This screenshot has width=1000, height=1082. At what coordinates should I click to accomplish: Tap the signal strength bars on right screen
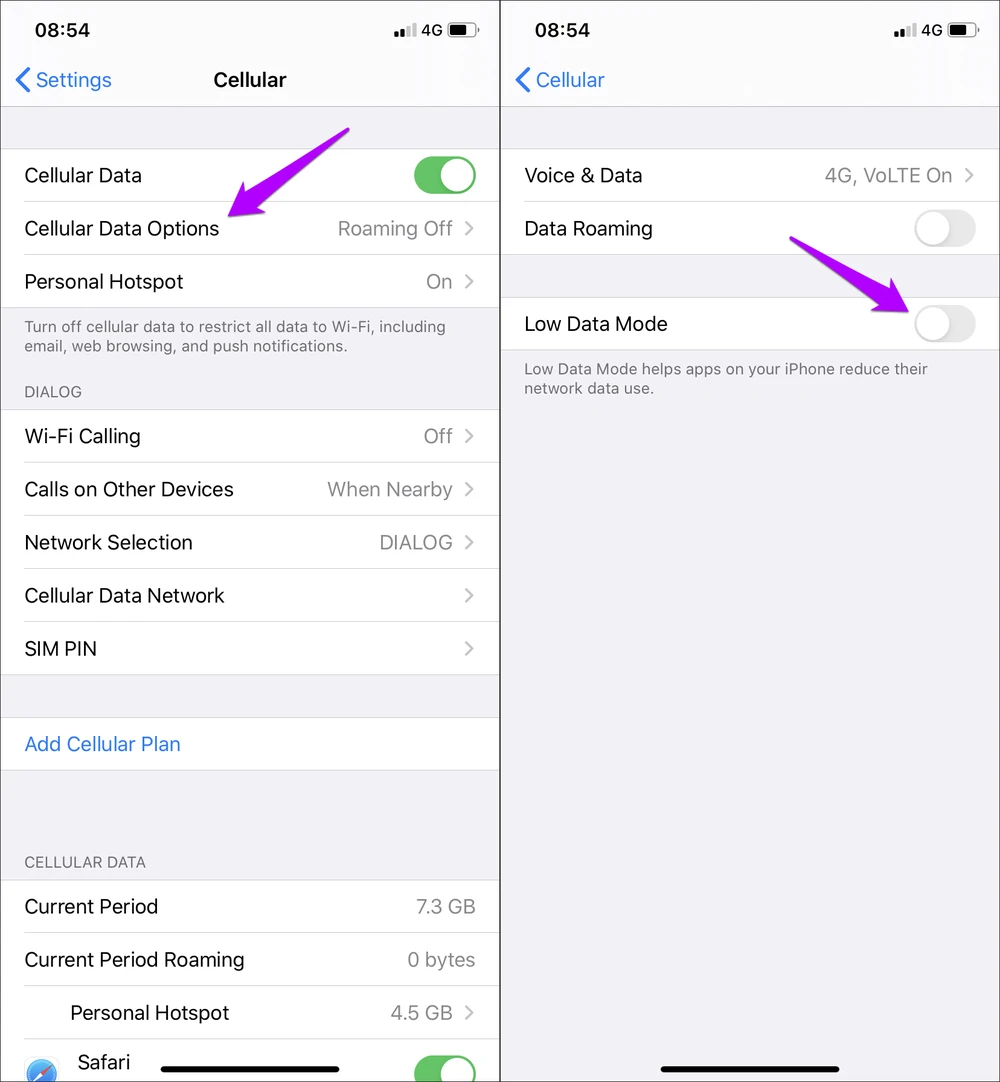(x=905, y=30)
